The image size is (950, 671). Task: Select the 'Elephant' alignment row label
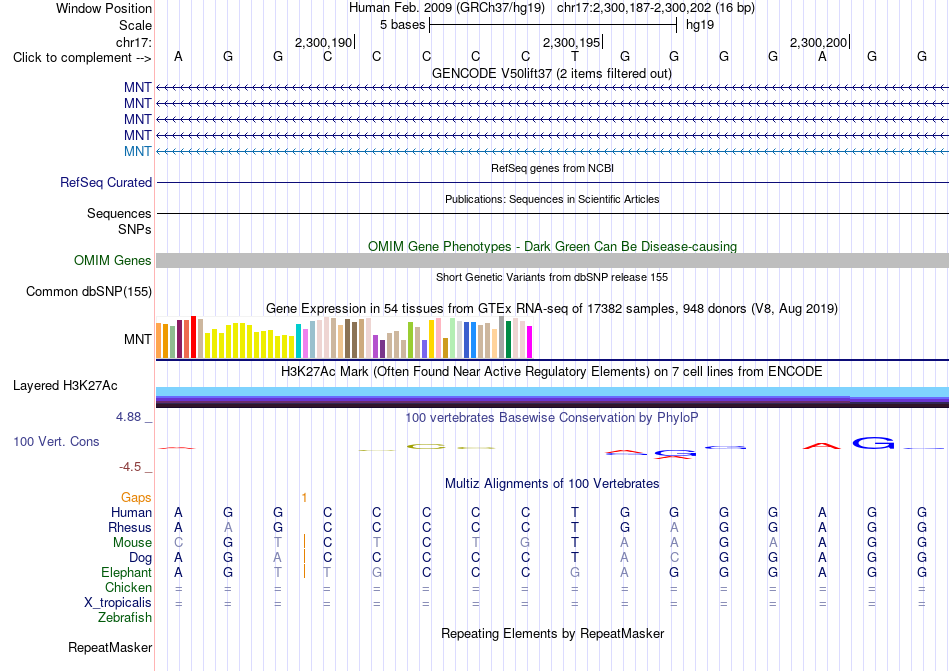coord(126,572)
